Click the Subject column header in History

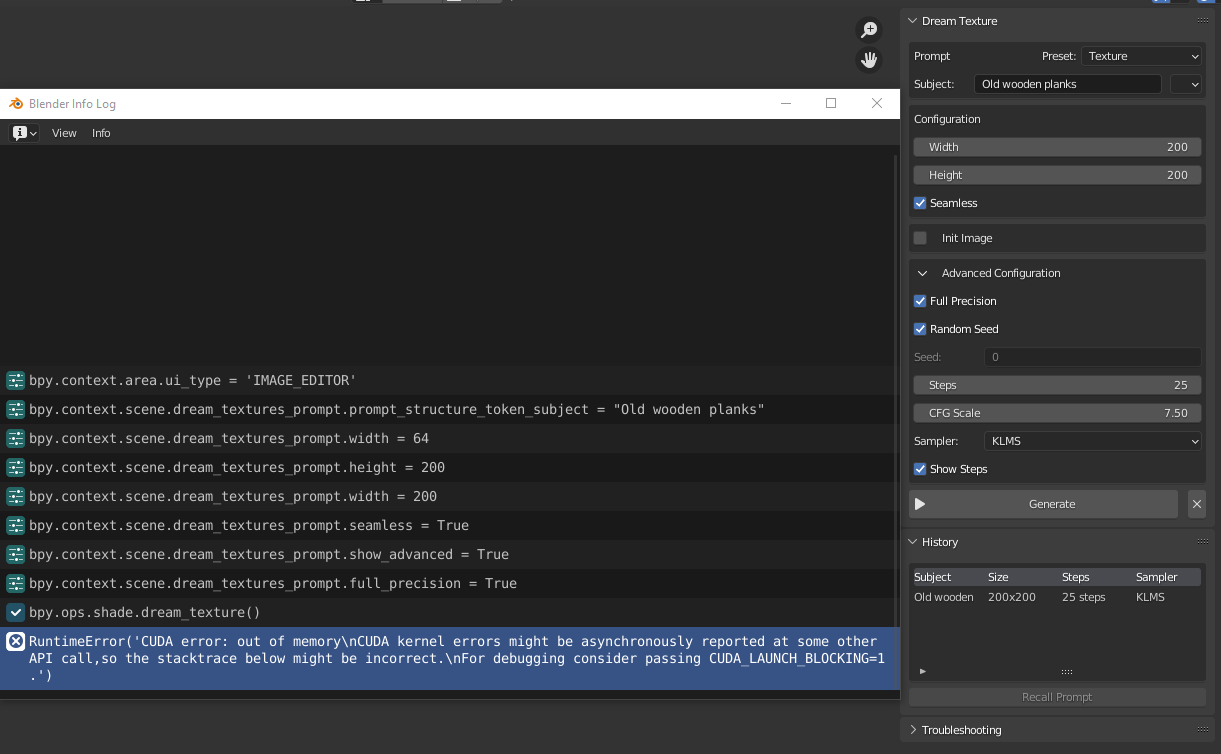[x=933, y=577]
